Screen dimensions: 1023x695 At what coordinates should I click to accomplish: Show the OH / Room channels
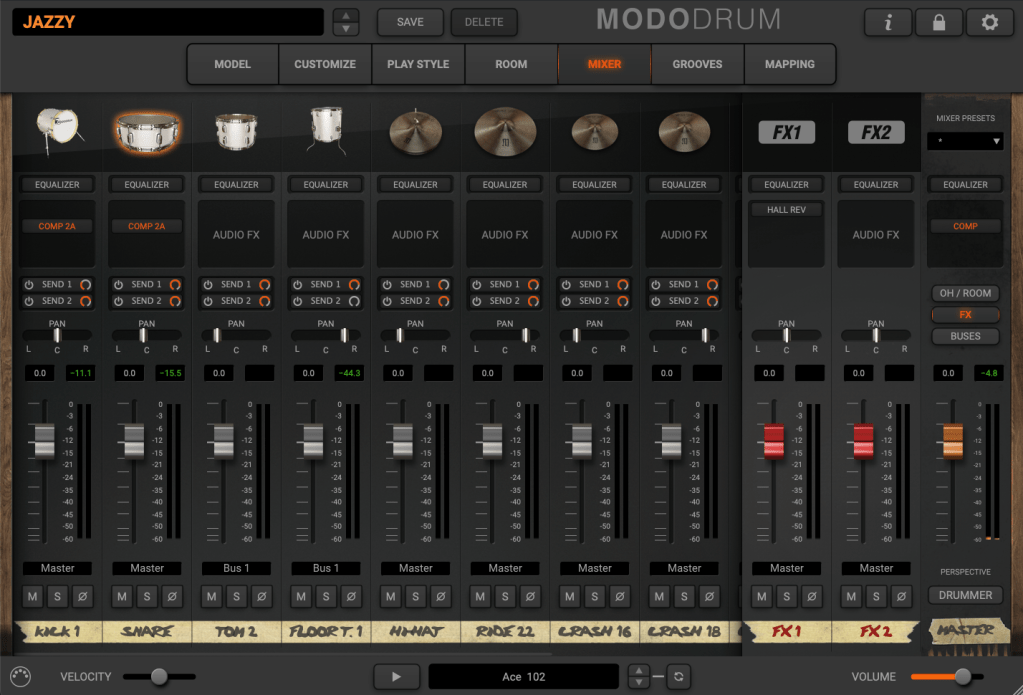965,293
